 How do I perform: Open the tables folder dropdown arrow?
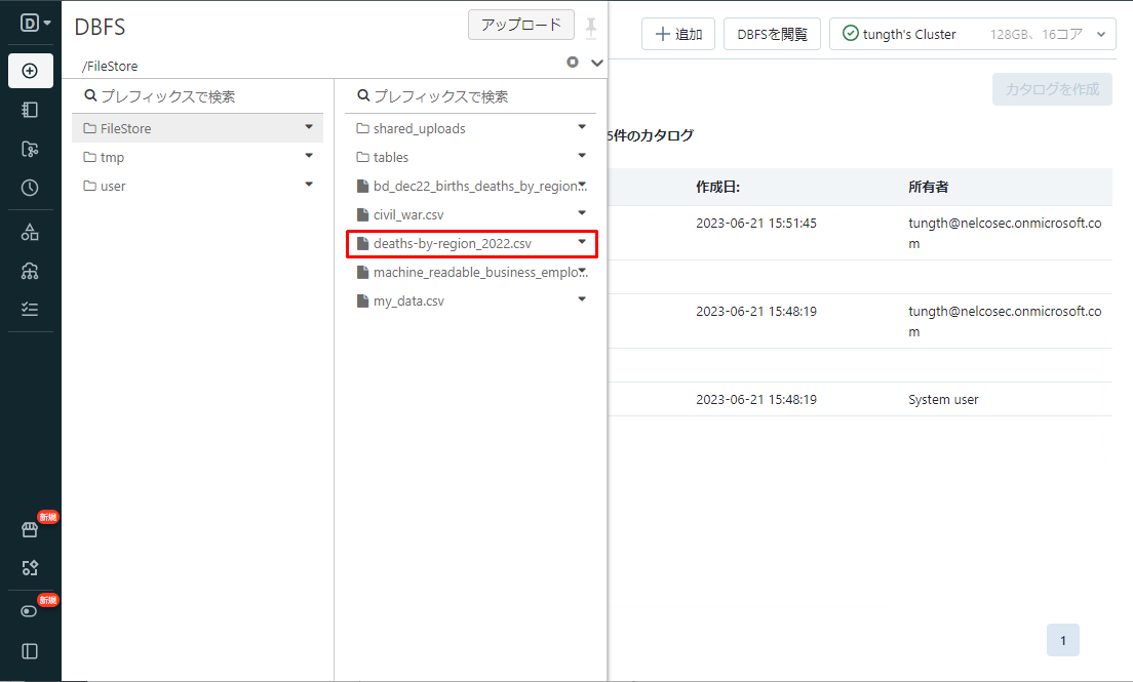click(x=582, y=155)
